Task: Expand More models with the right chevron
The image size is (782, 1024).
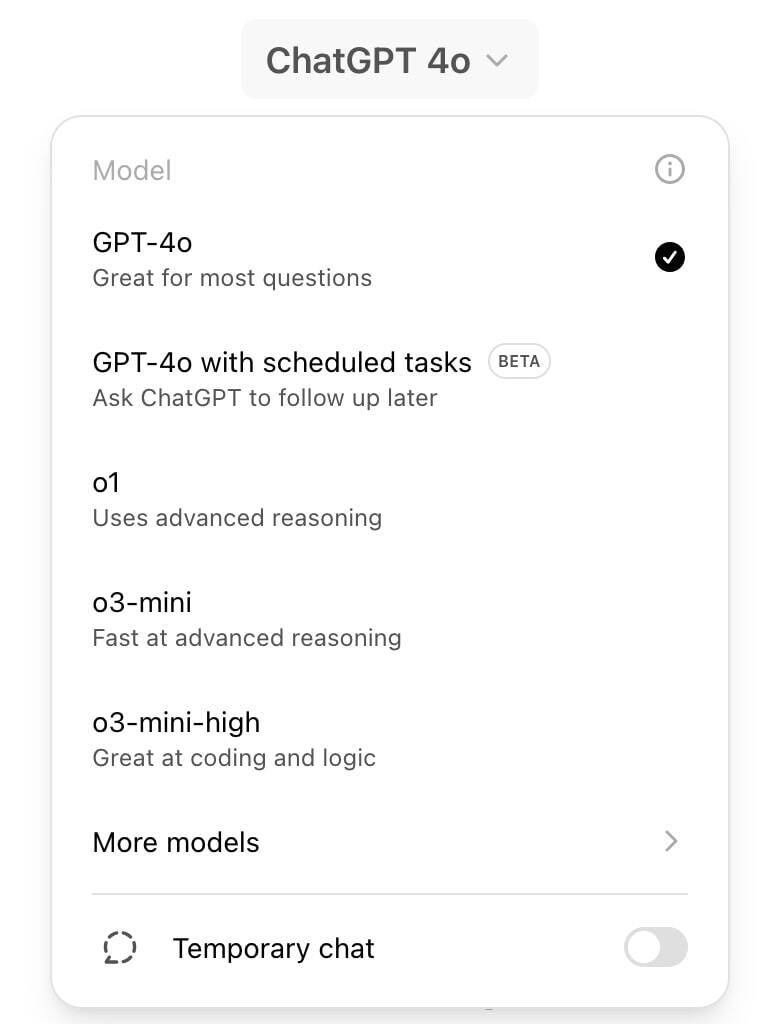Action: tap(671, 842)
